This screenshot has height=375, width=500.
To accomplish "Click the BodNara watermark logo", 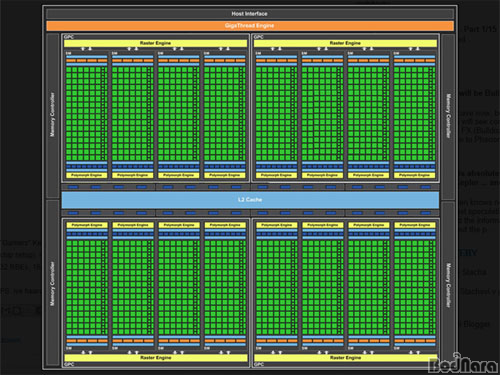I will pyautogui.click(x=463, y=364).
